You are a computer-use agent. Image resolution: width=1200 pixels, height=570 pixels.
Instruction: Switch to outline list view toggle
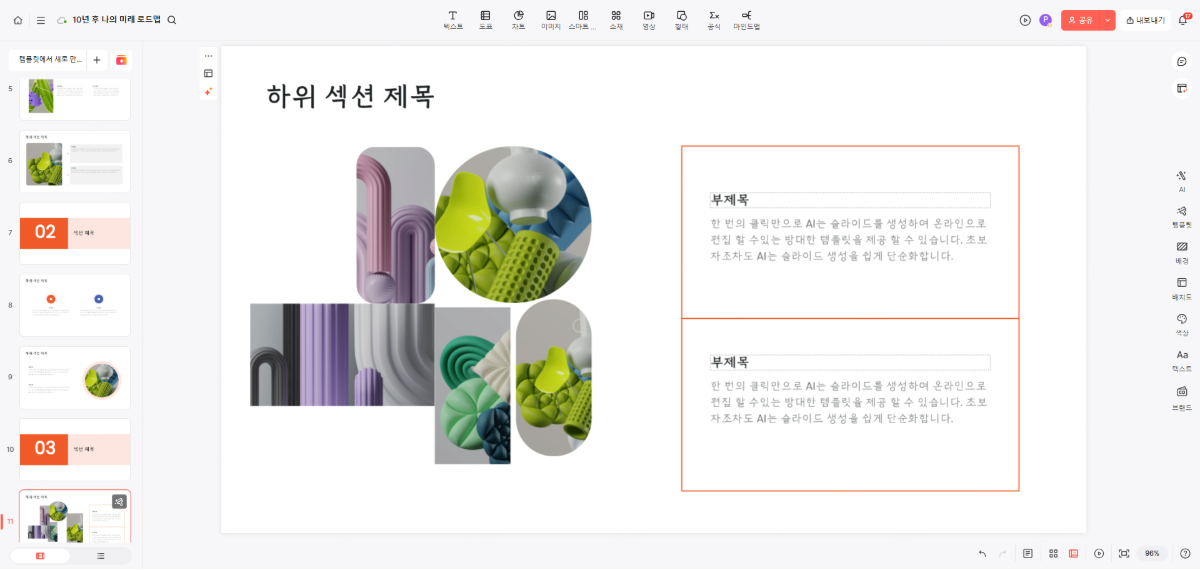tap(100, 555)
